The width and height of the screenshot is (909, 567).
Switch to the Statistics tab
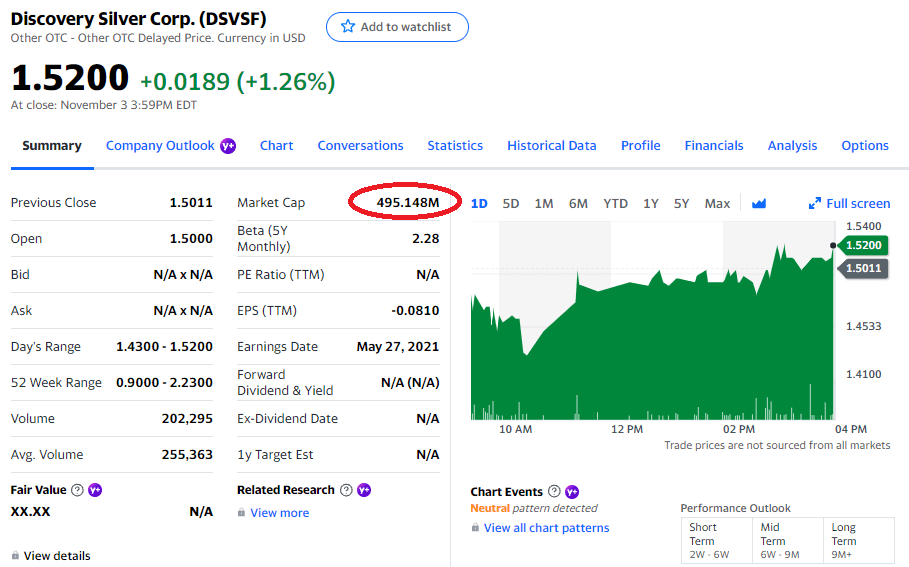coord(455,145)
